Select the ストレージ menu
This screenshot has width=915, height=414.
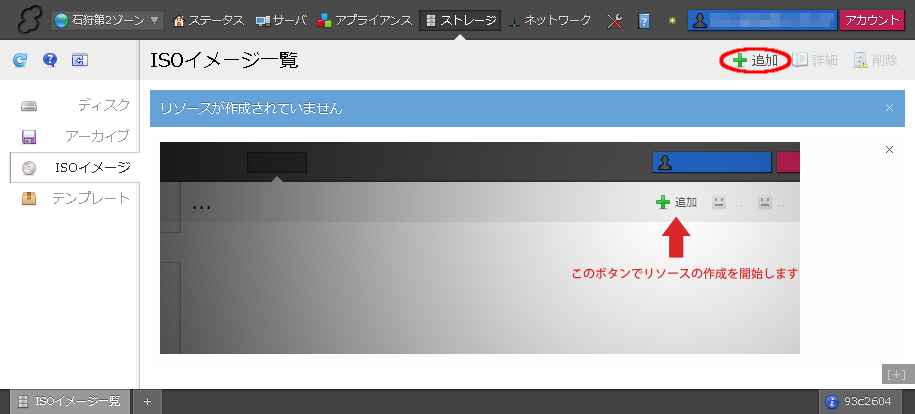[x=460, y=20]
